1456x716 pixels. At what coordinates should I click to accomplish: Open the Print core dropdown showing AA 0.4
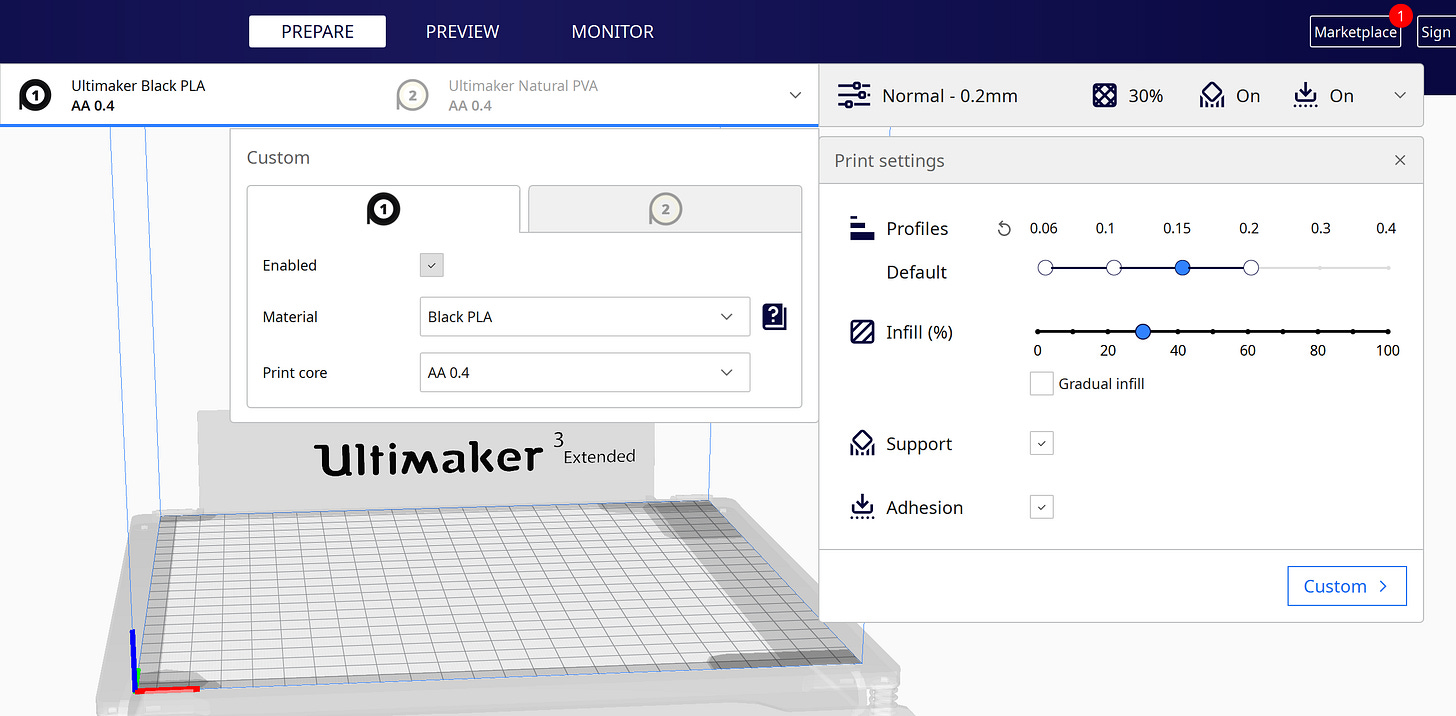point(584,372)
